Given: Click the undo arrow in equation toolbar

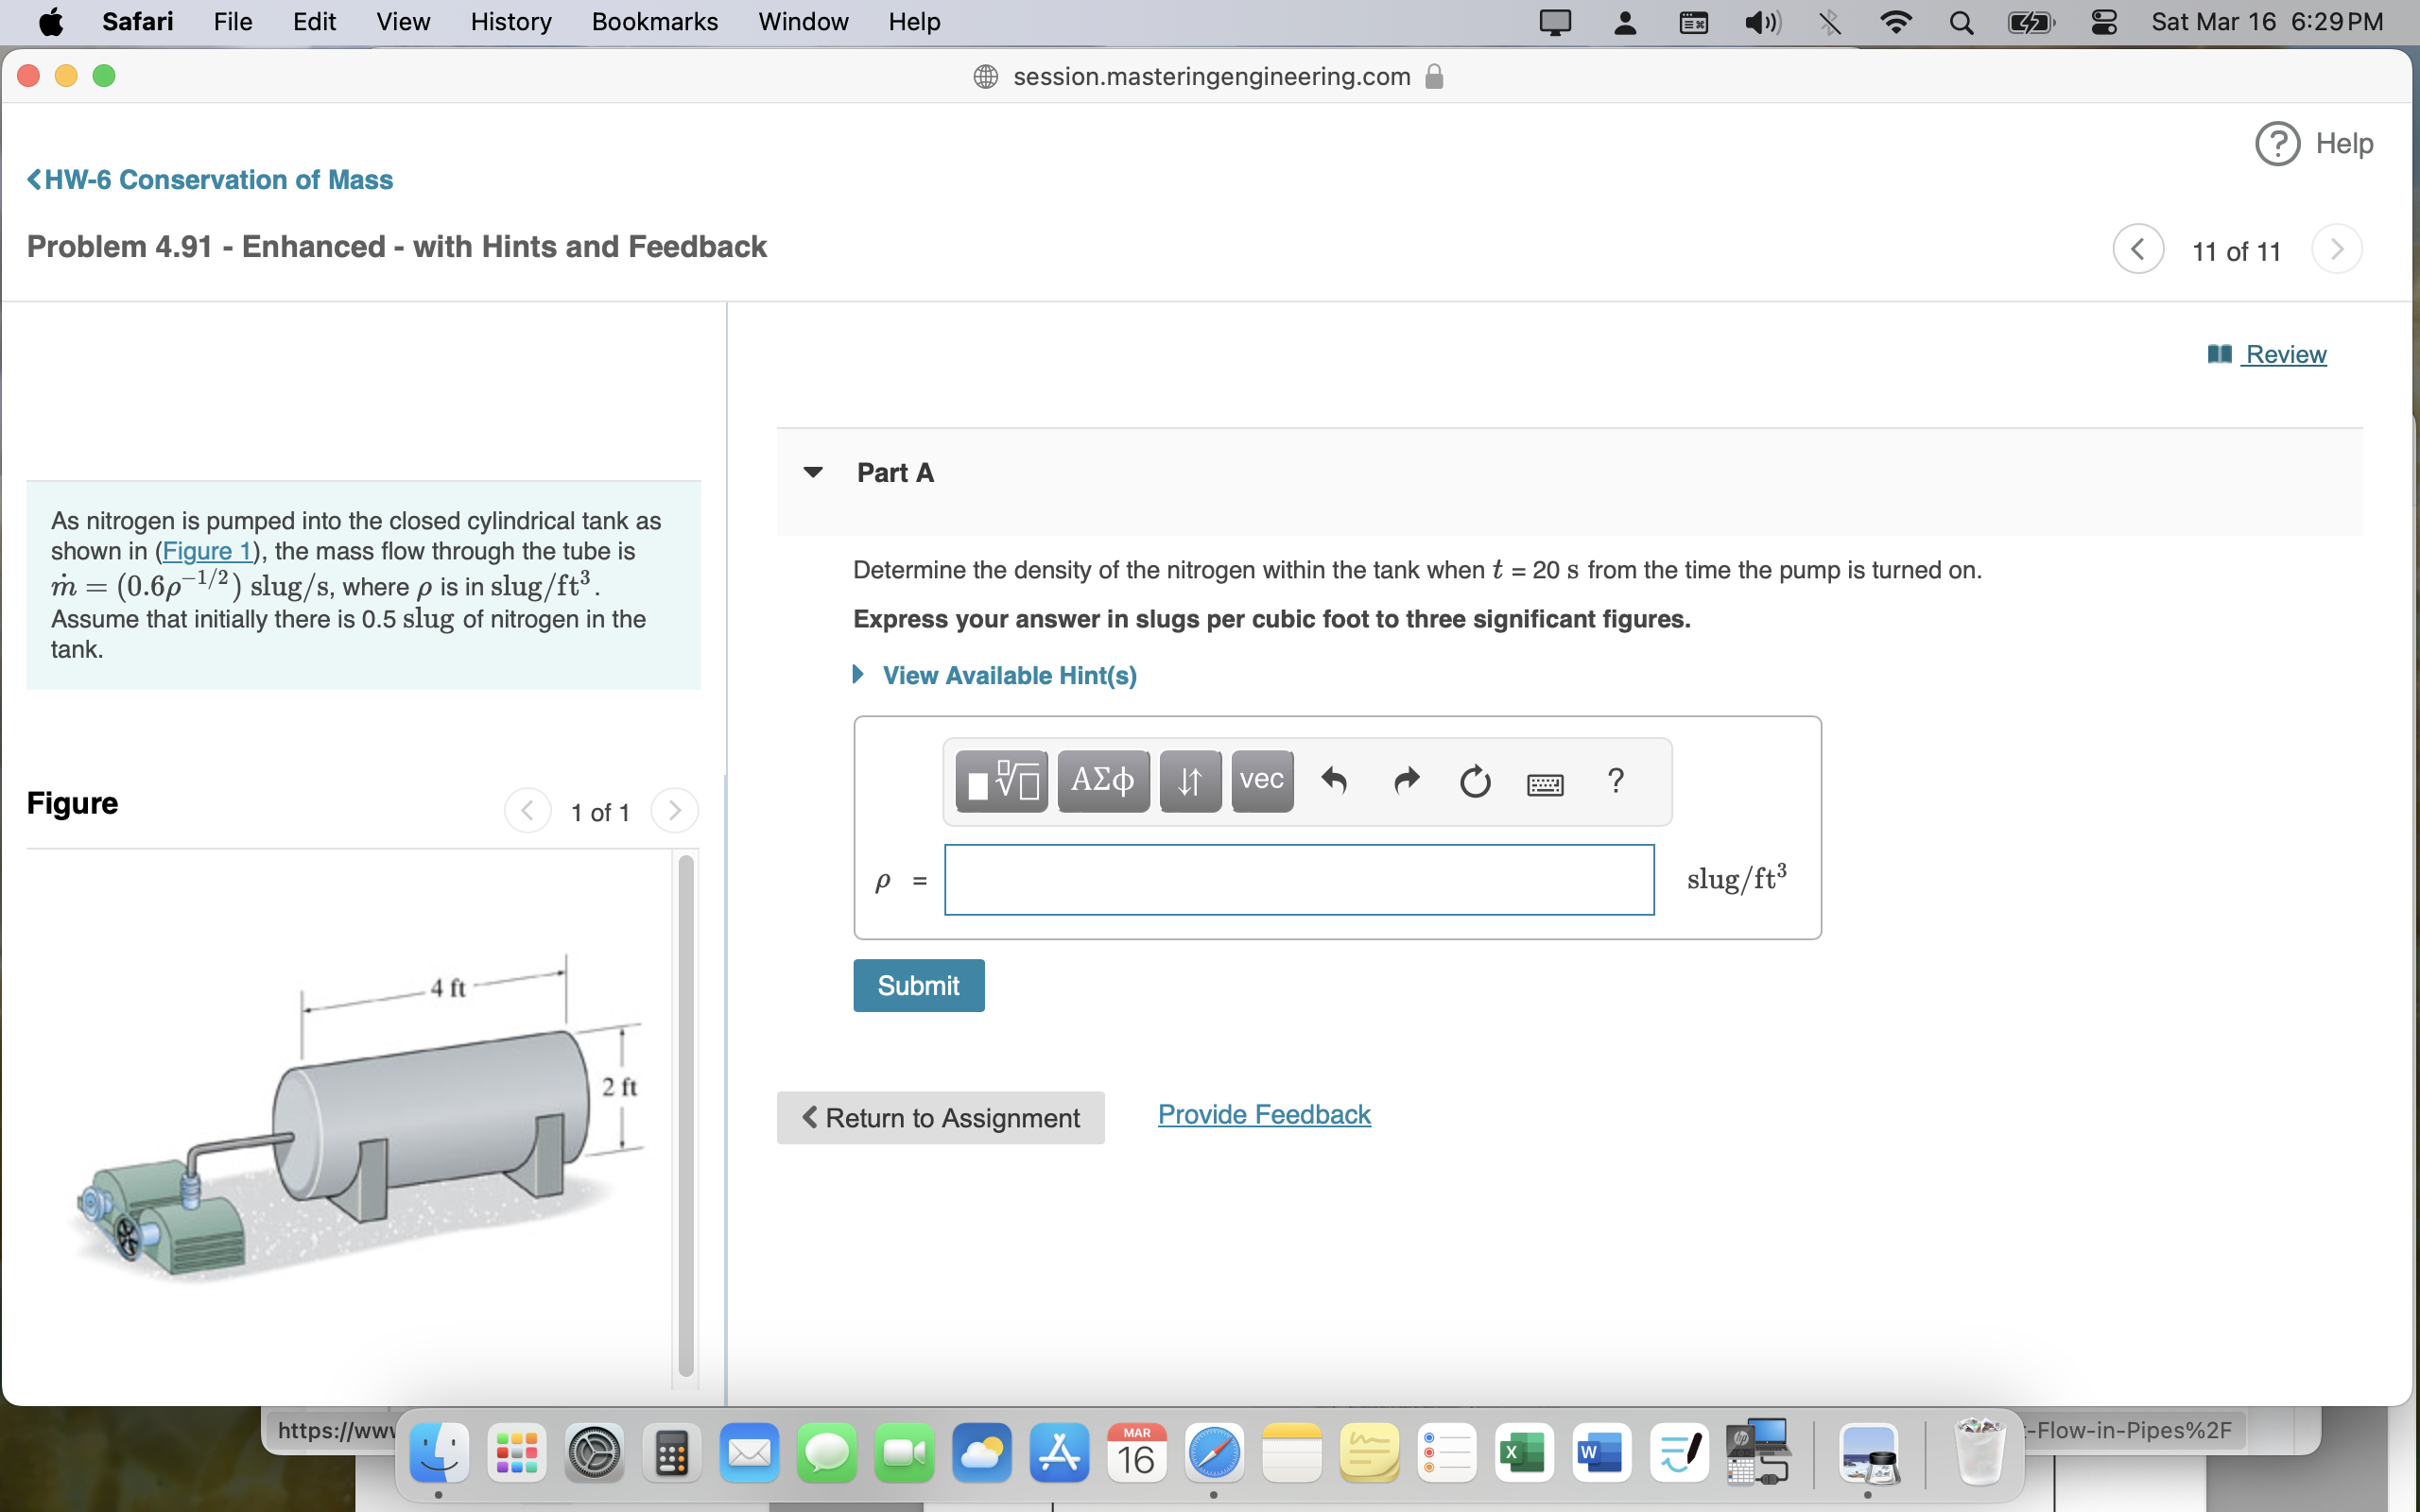Looking at the screenshot, I should tap(1334, 781).
